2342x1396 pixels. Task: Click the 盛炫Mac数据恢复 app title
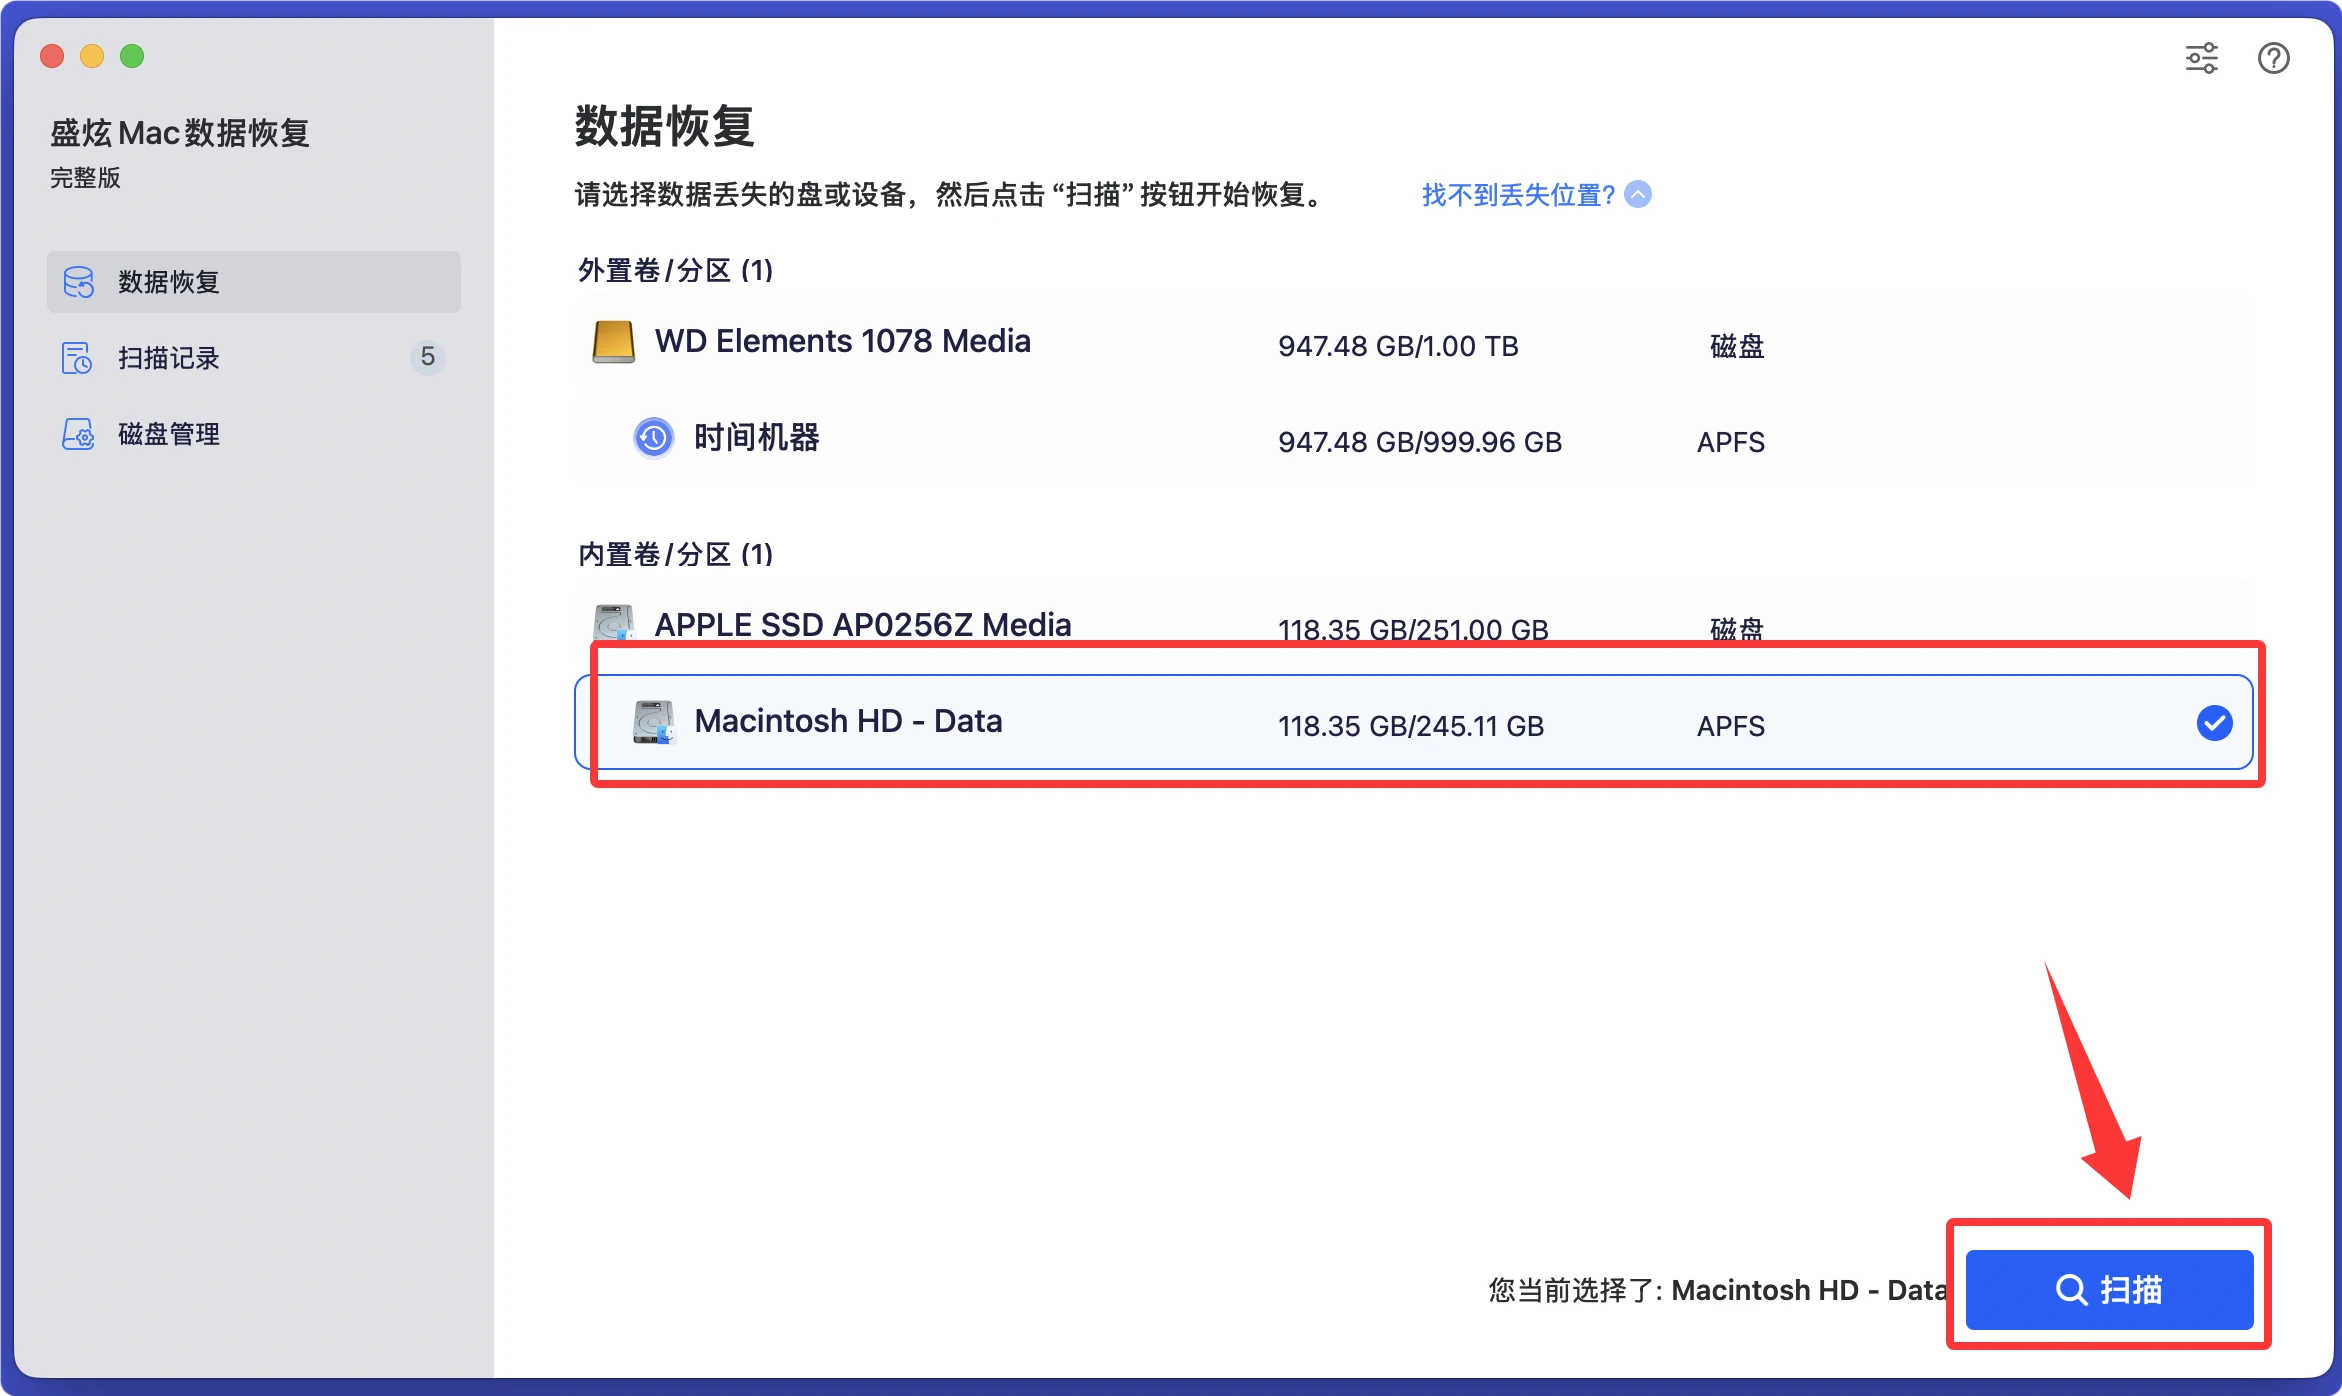tap(180, 133)
